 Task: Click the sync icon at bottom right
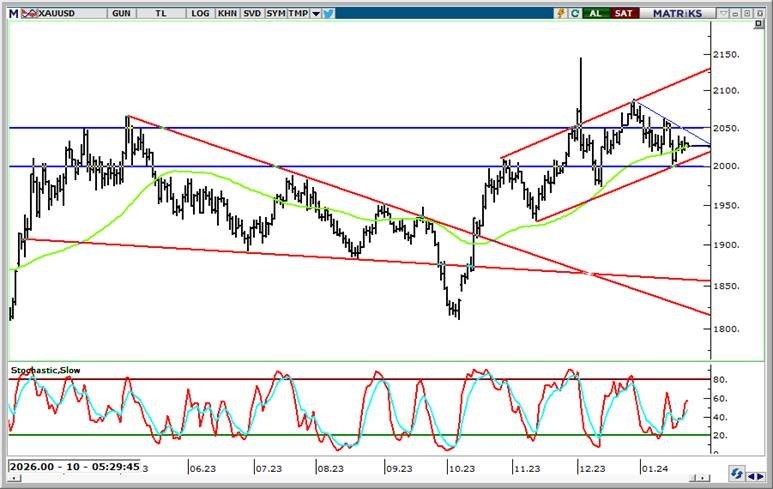point(735,472)
